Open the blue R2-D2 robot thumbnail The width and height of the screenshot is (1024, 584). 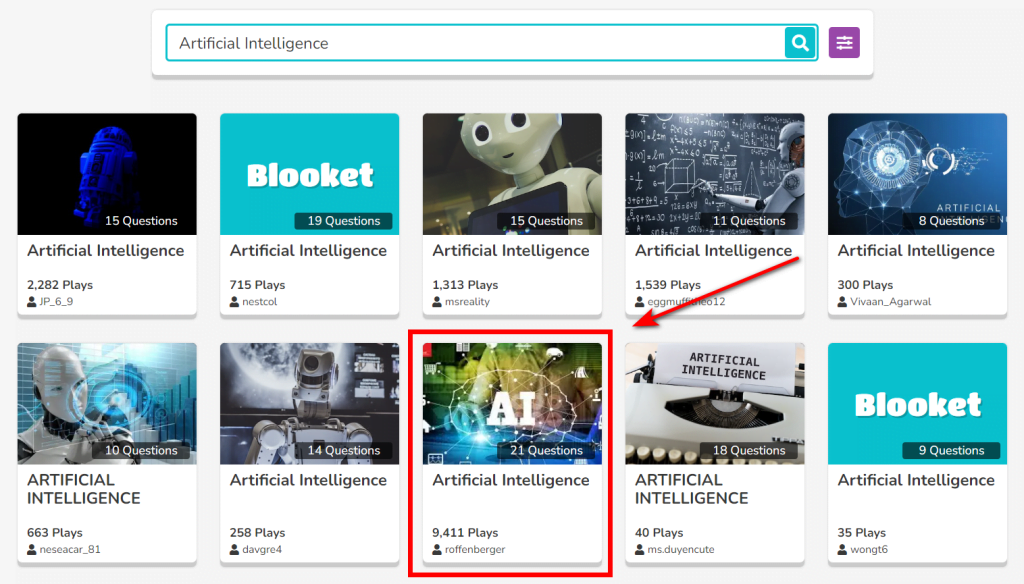tap(107, 173)
